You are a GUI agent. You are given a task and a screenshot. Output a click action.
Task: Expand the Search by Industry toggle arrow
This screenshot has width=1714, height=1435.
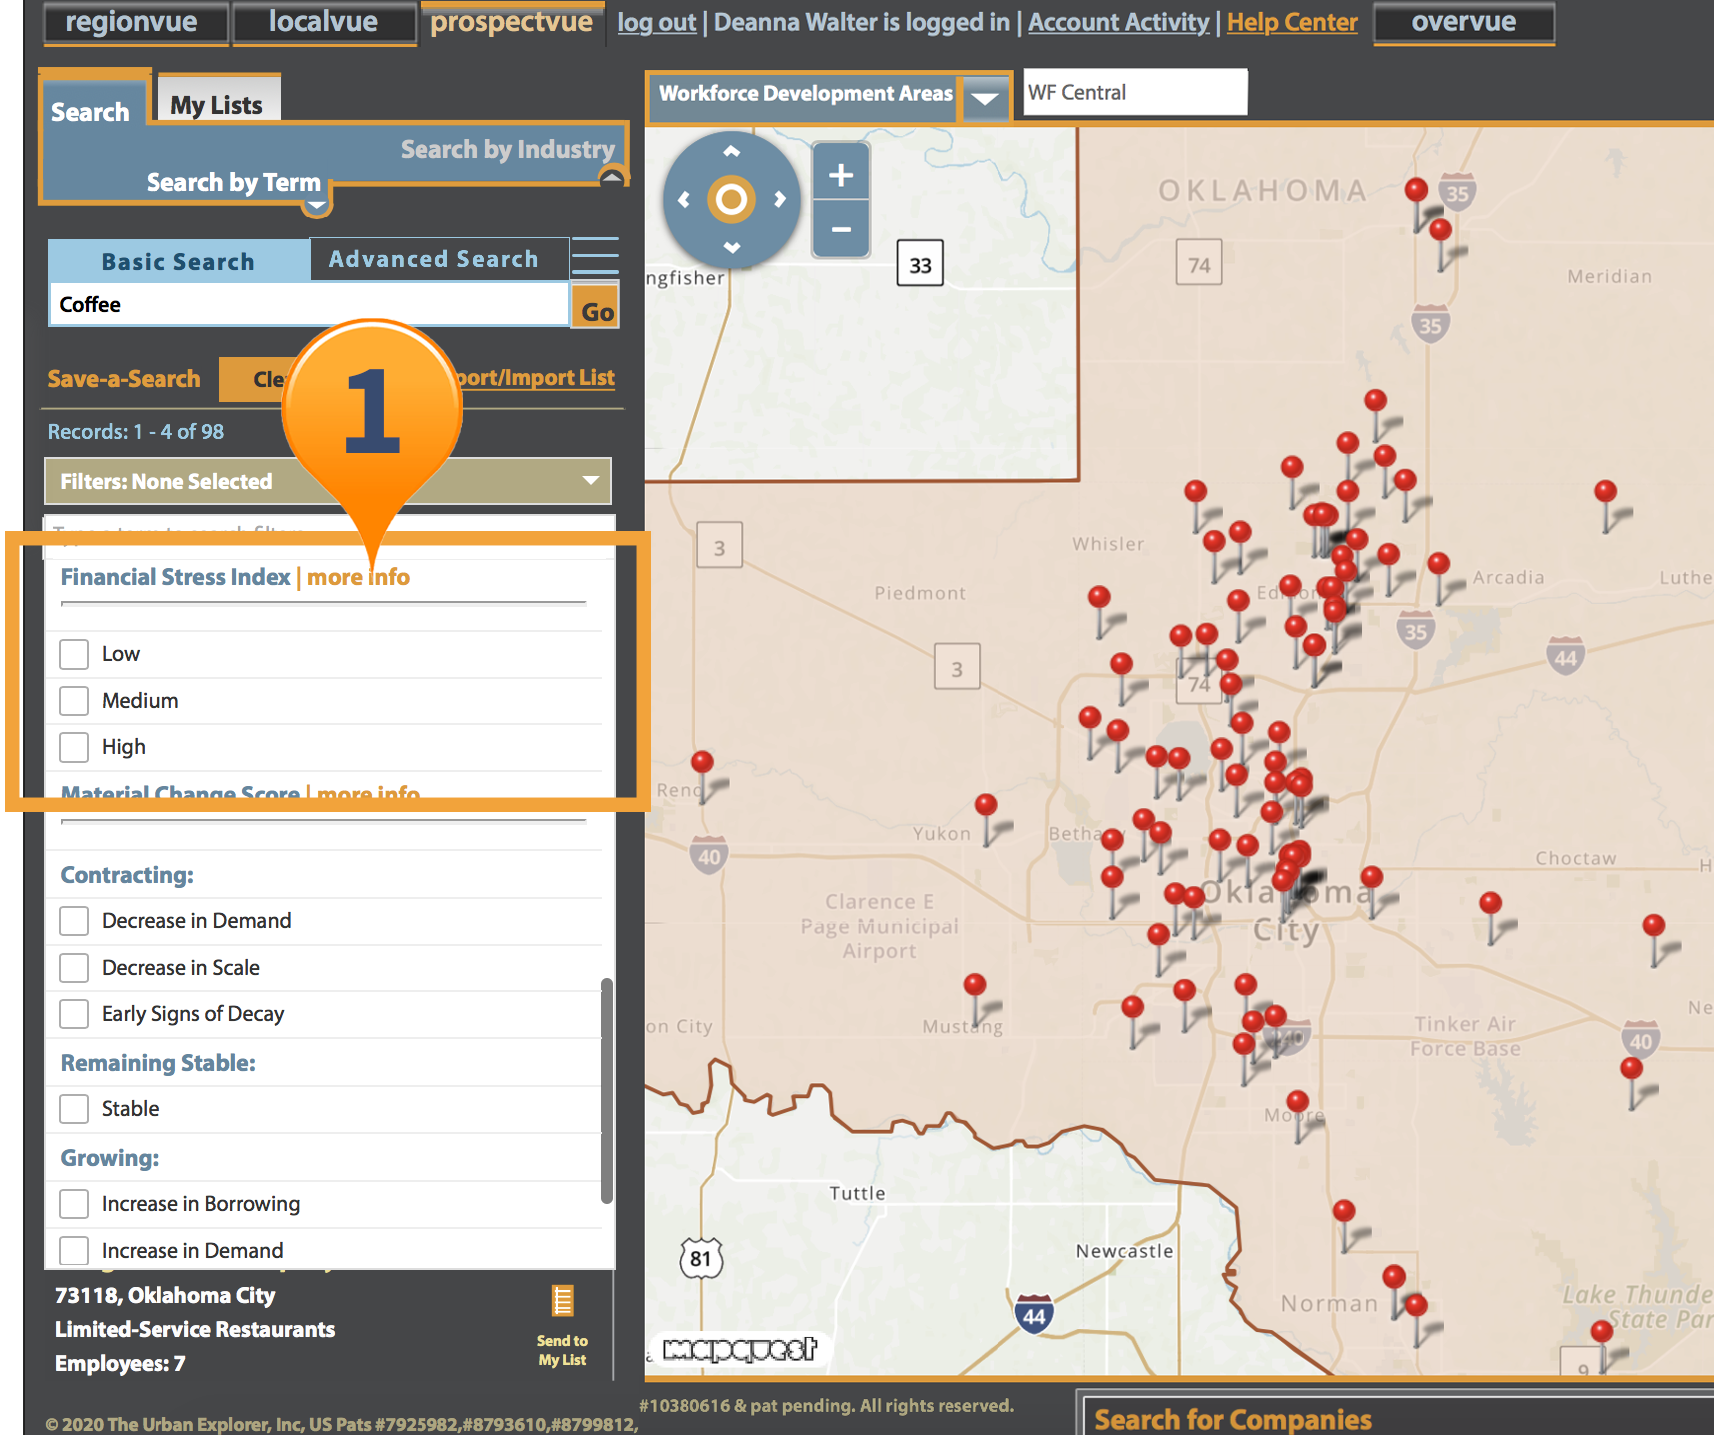(x=612, y=176)
